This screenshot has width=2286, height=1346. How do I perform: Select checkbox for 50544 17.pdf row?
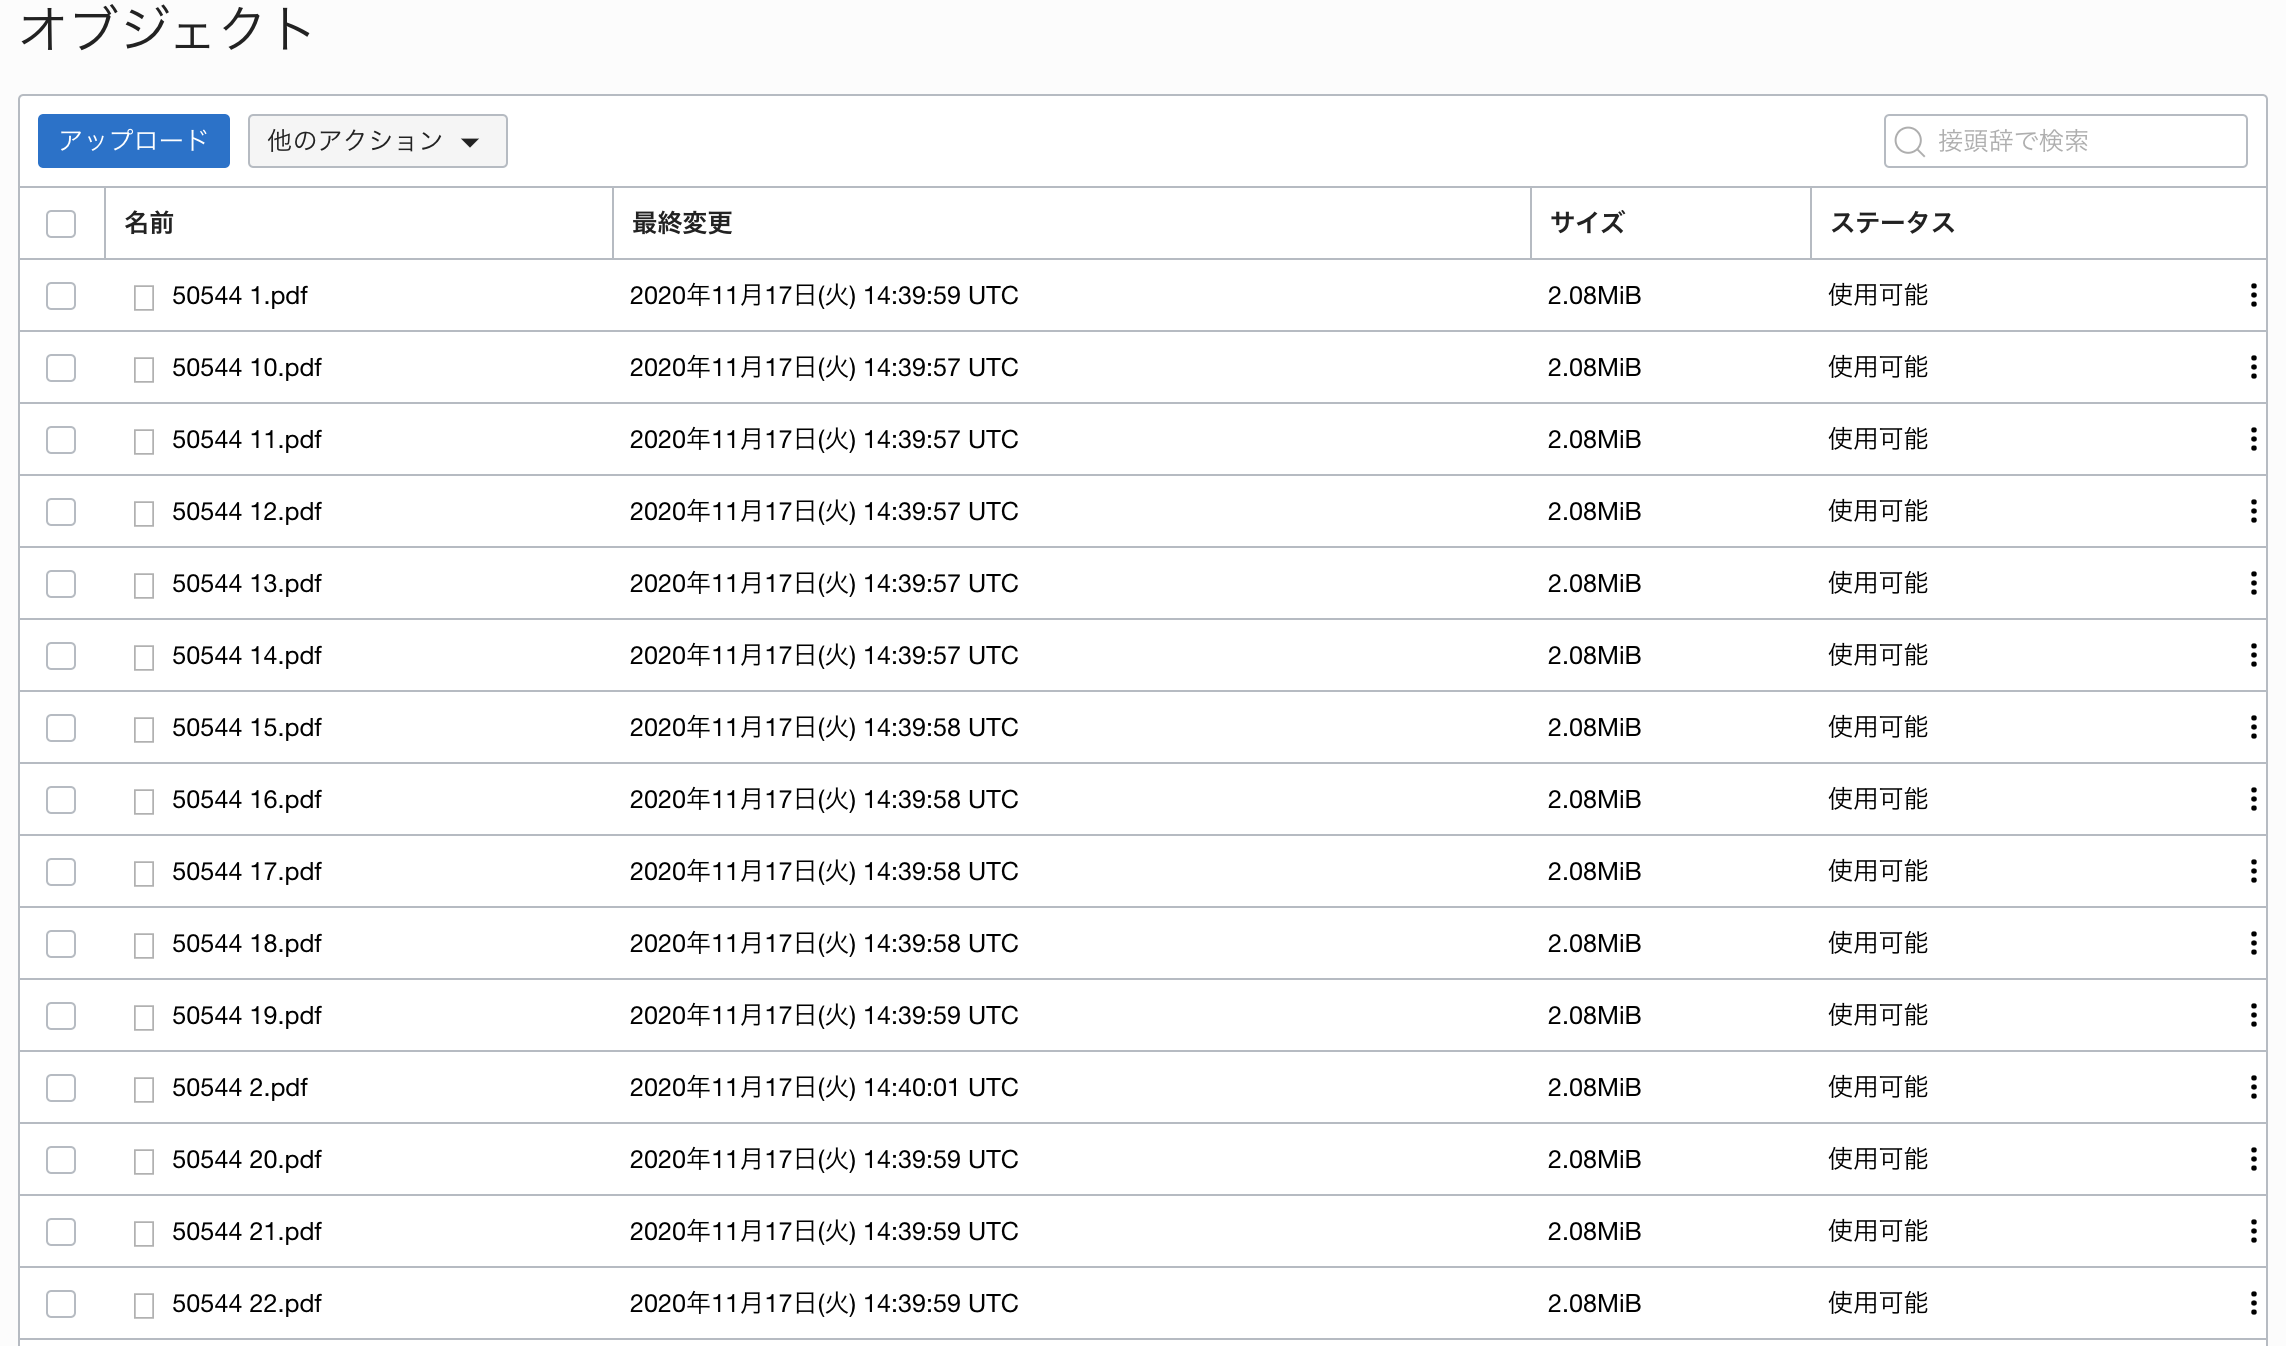click(x=61, y=871)
